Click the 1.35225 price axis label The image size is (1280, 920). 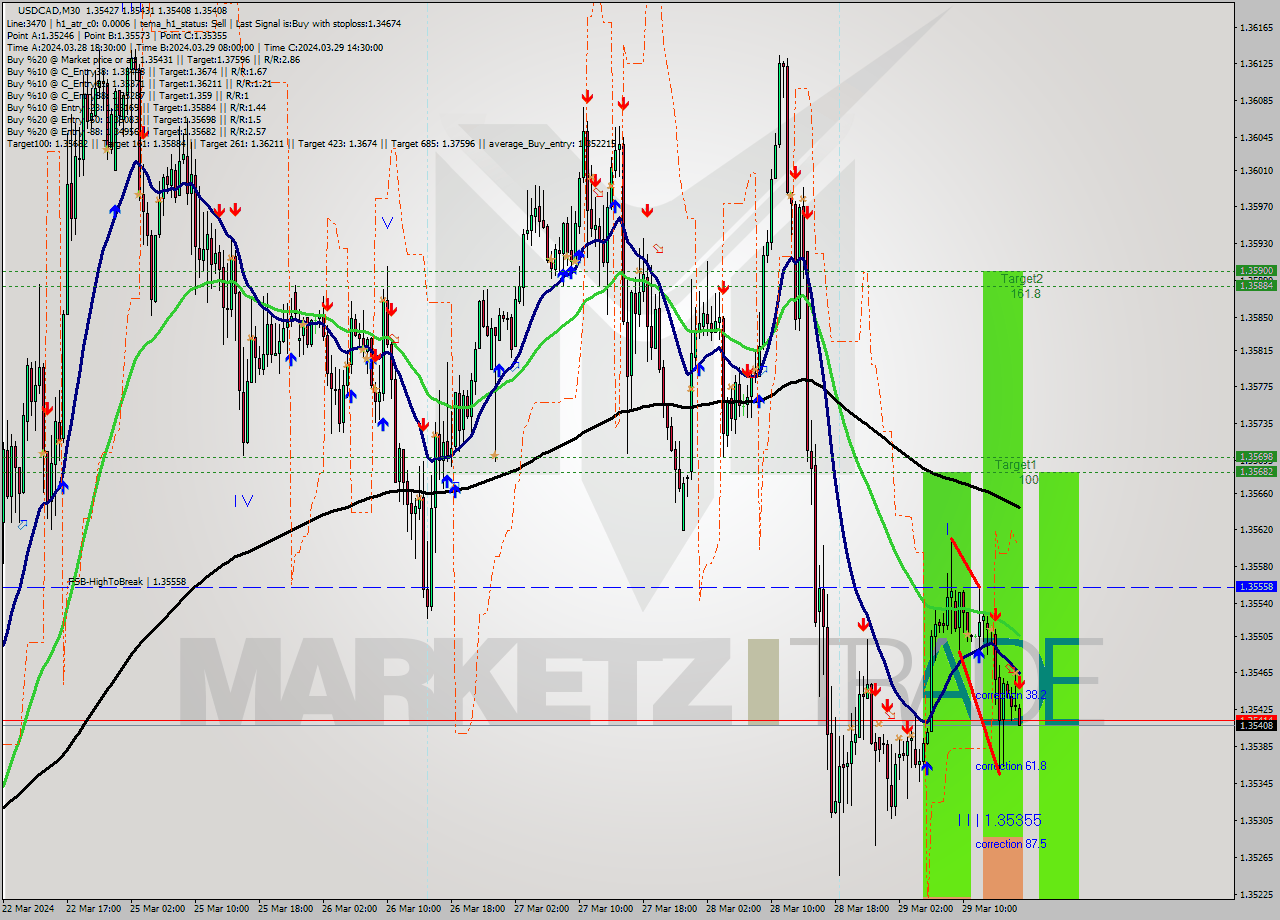tap(1256, 895)
